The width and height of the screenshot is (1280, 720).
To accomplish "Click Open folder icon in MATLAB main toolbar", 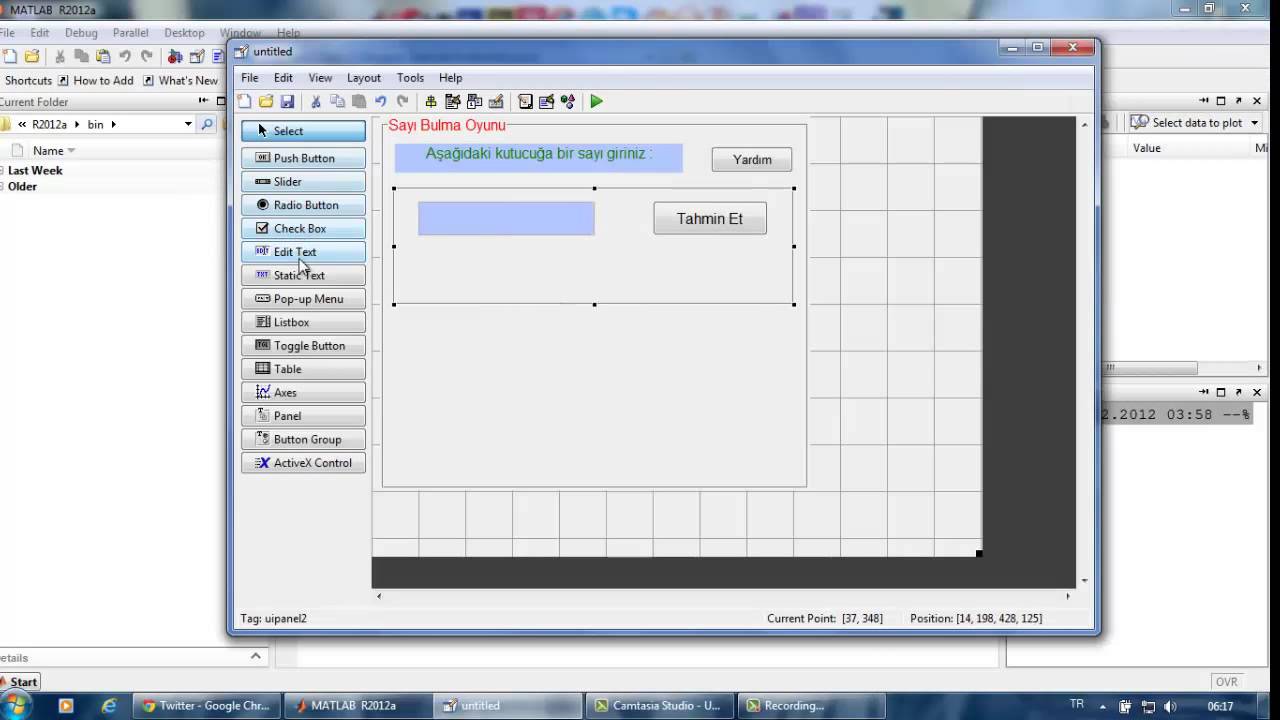I will pos(32,56).
